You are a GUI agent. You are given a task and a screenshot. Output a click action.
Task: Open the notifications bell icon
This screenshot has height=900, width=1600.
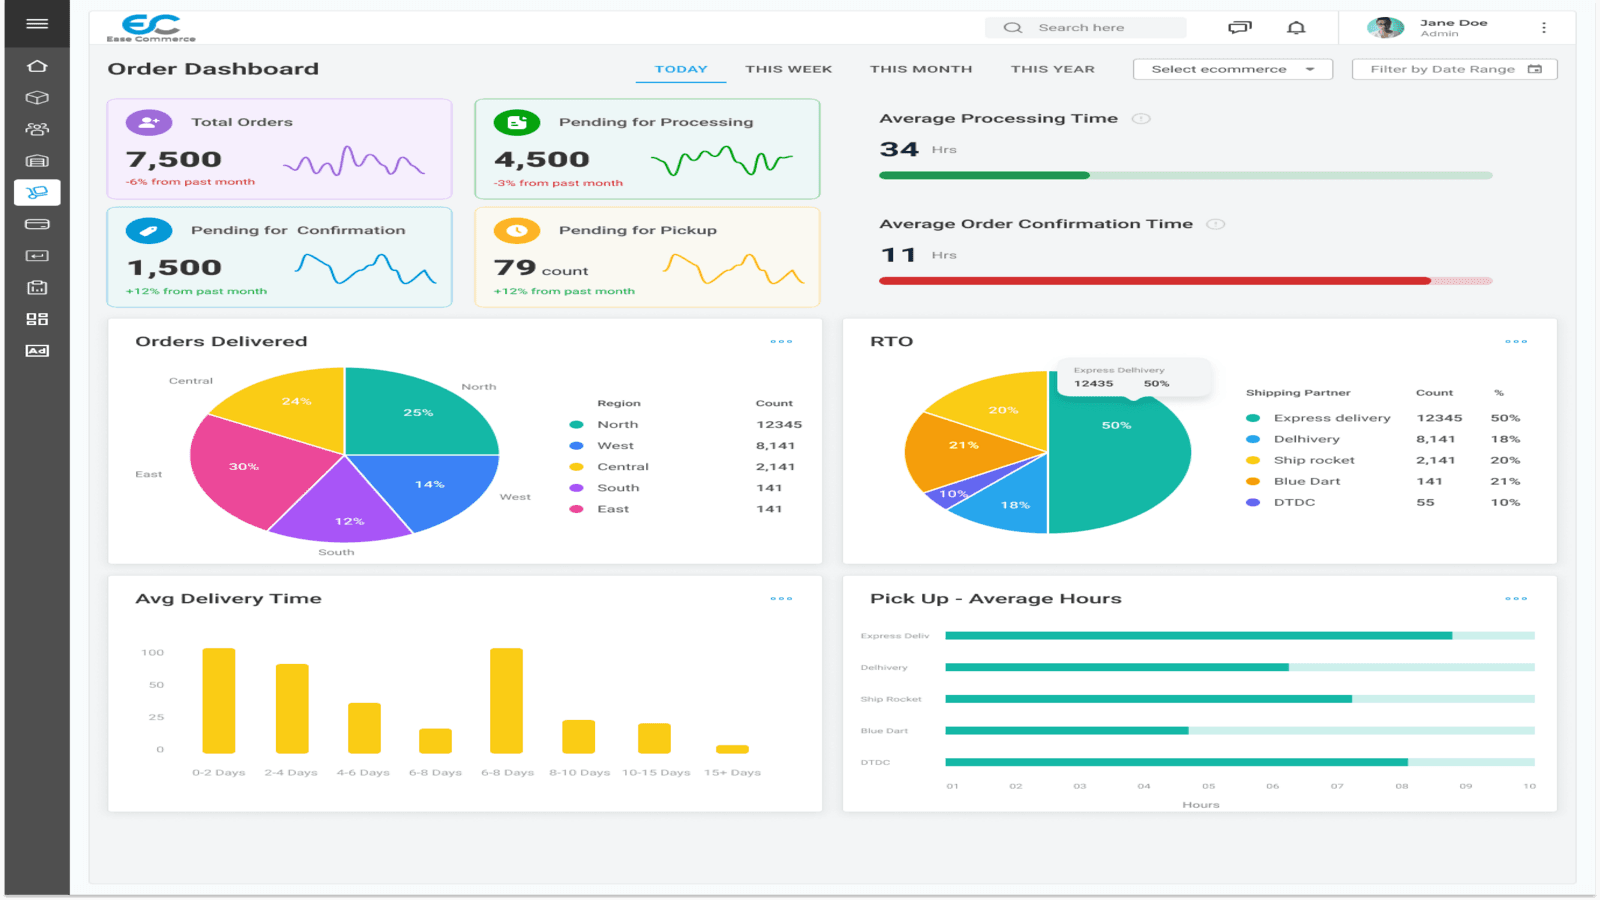click(1296, 28)
